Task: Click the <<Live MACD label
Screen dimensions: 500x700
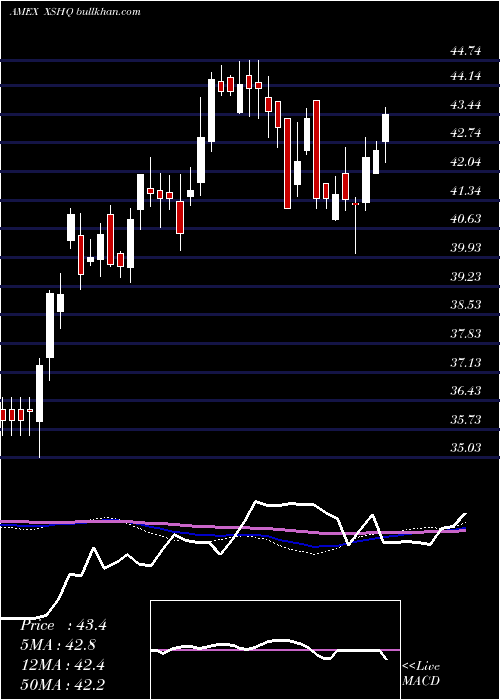Action: click(x=421, y=673)
